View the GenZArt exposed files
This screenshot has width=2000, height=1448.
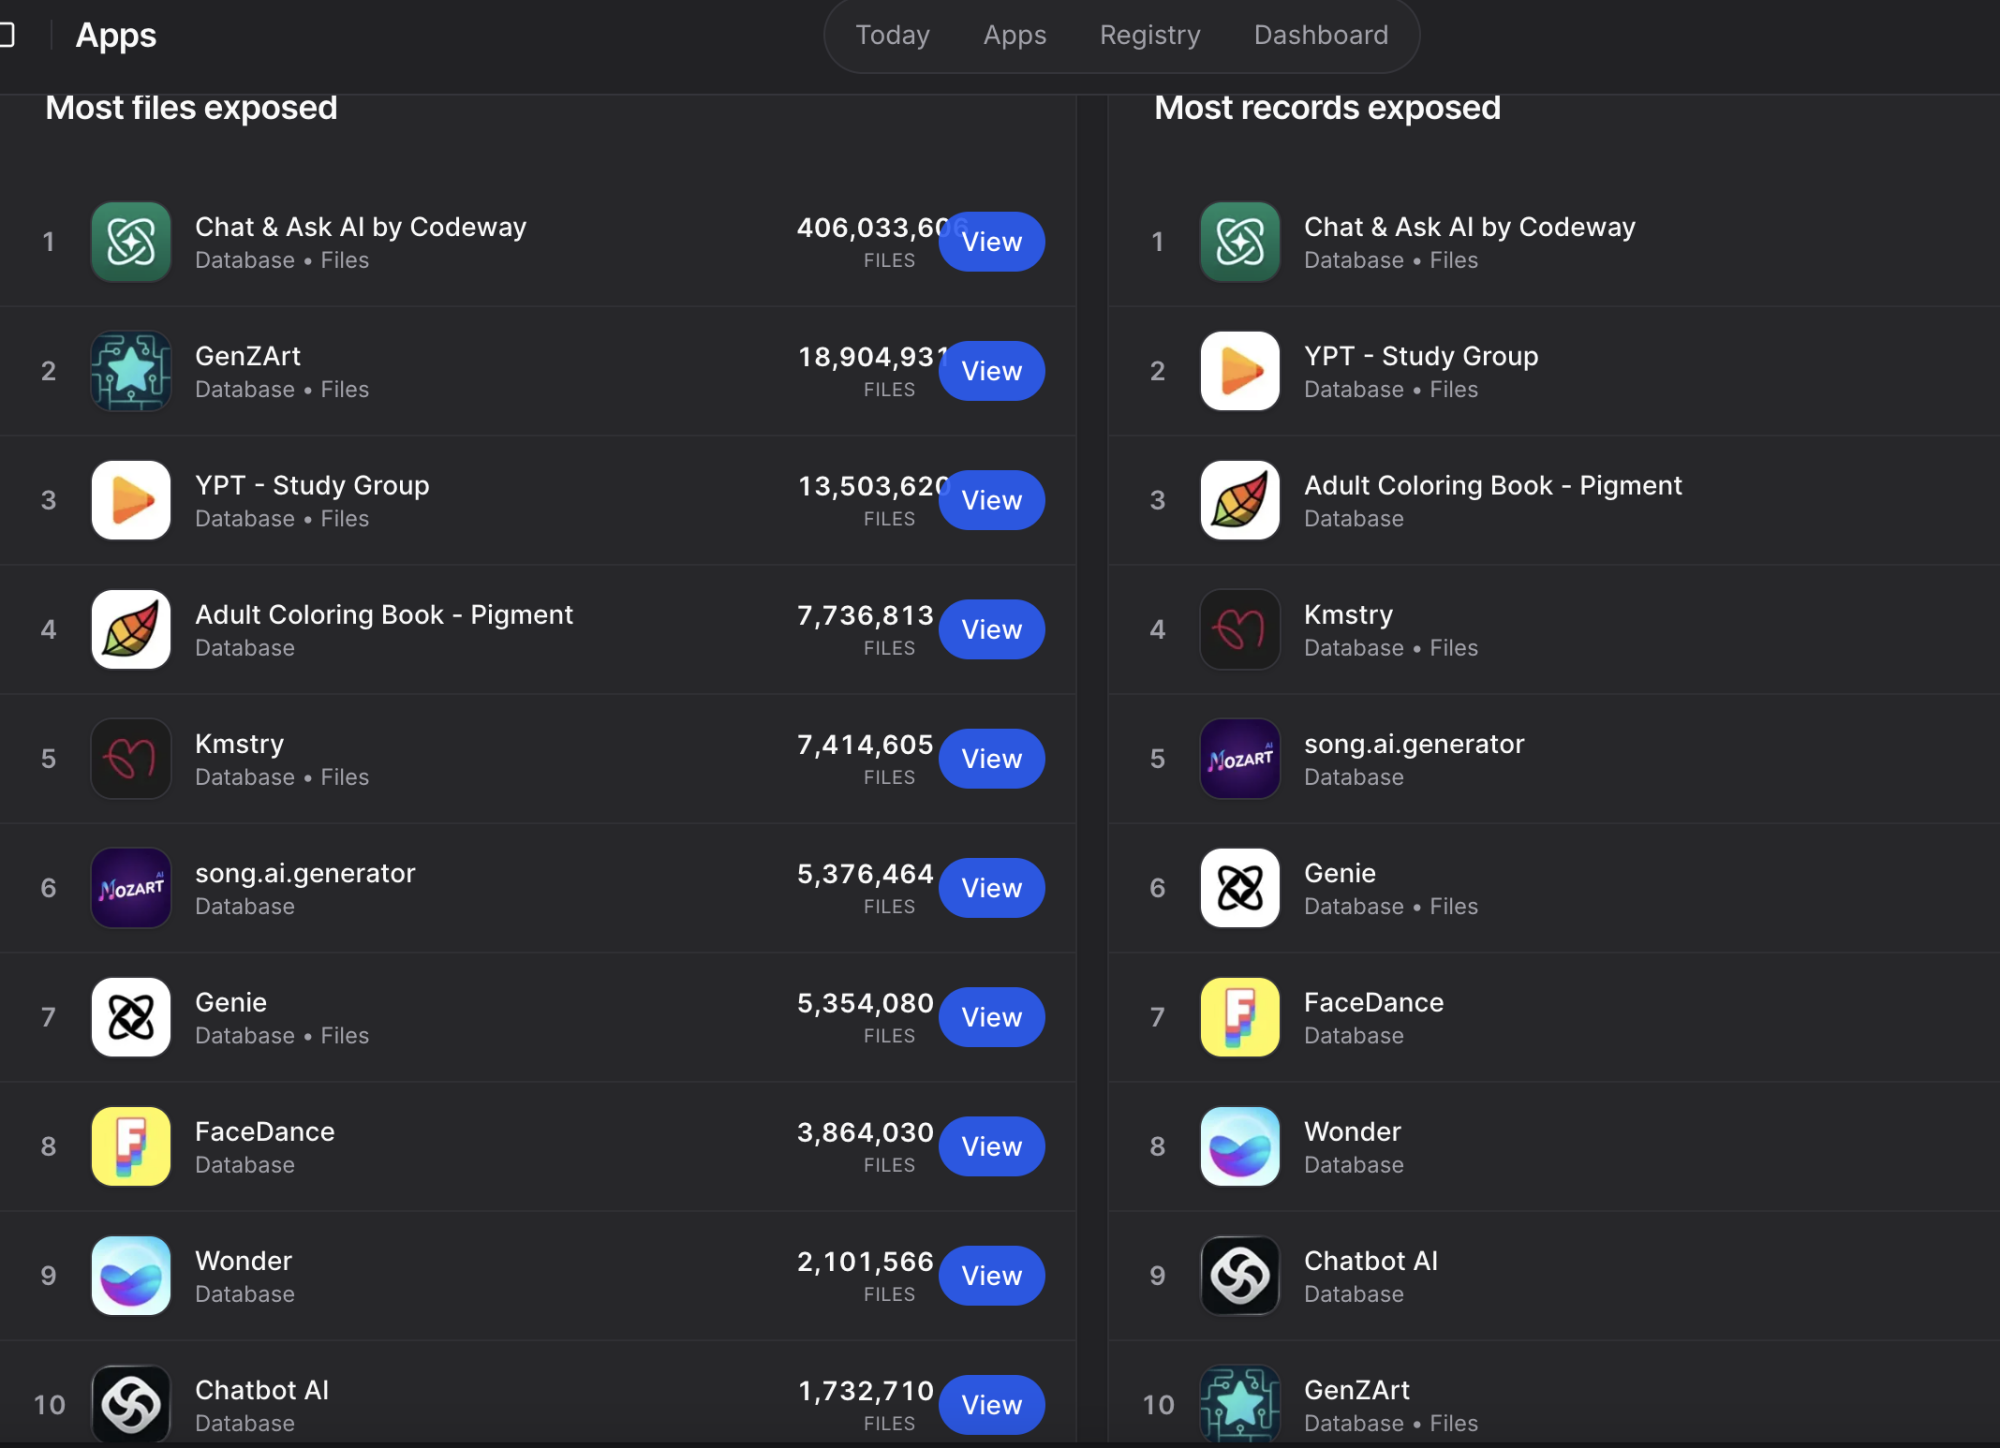[x=991, y=371]
